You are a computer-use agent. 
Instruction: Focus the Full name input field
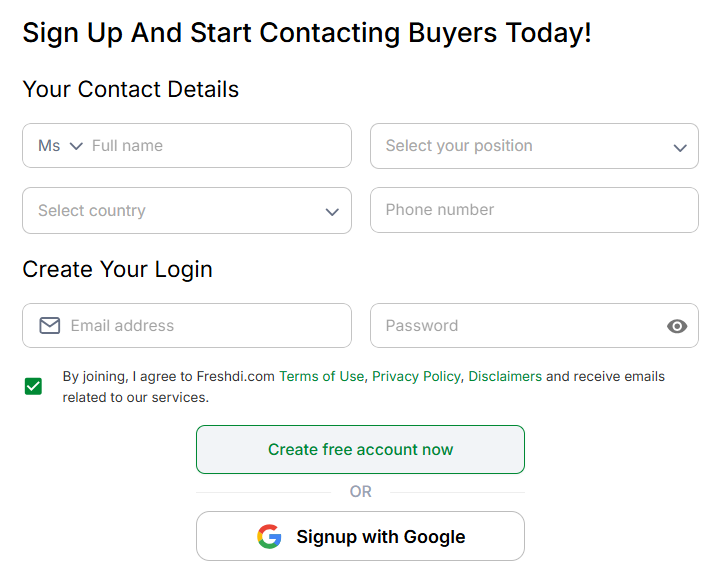[x=218, y=146]
